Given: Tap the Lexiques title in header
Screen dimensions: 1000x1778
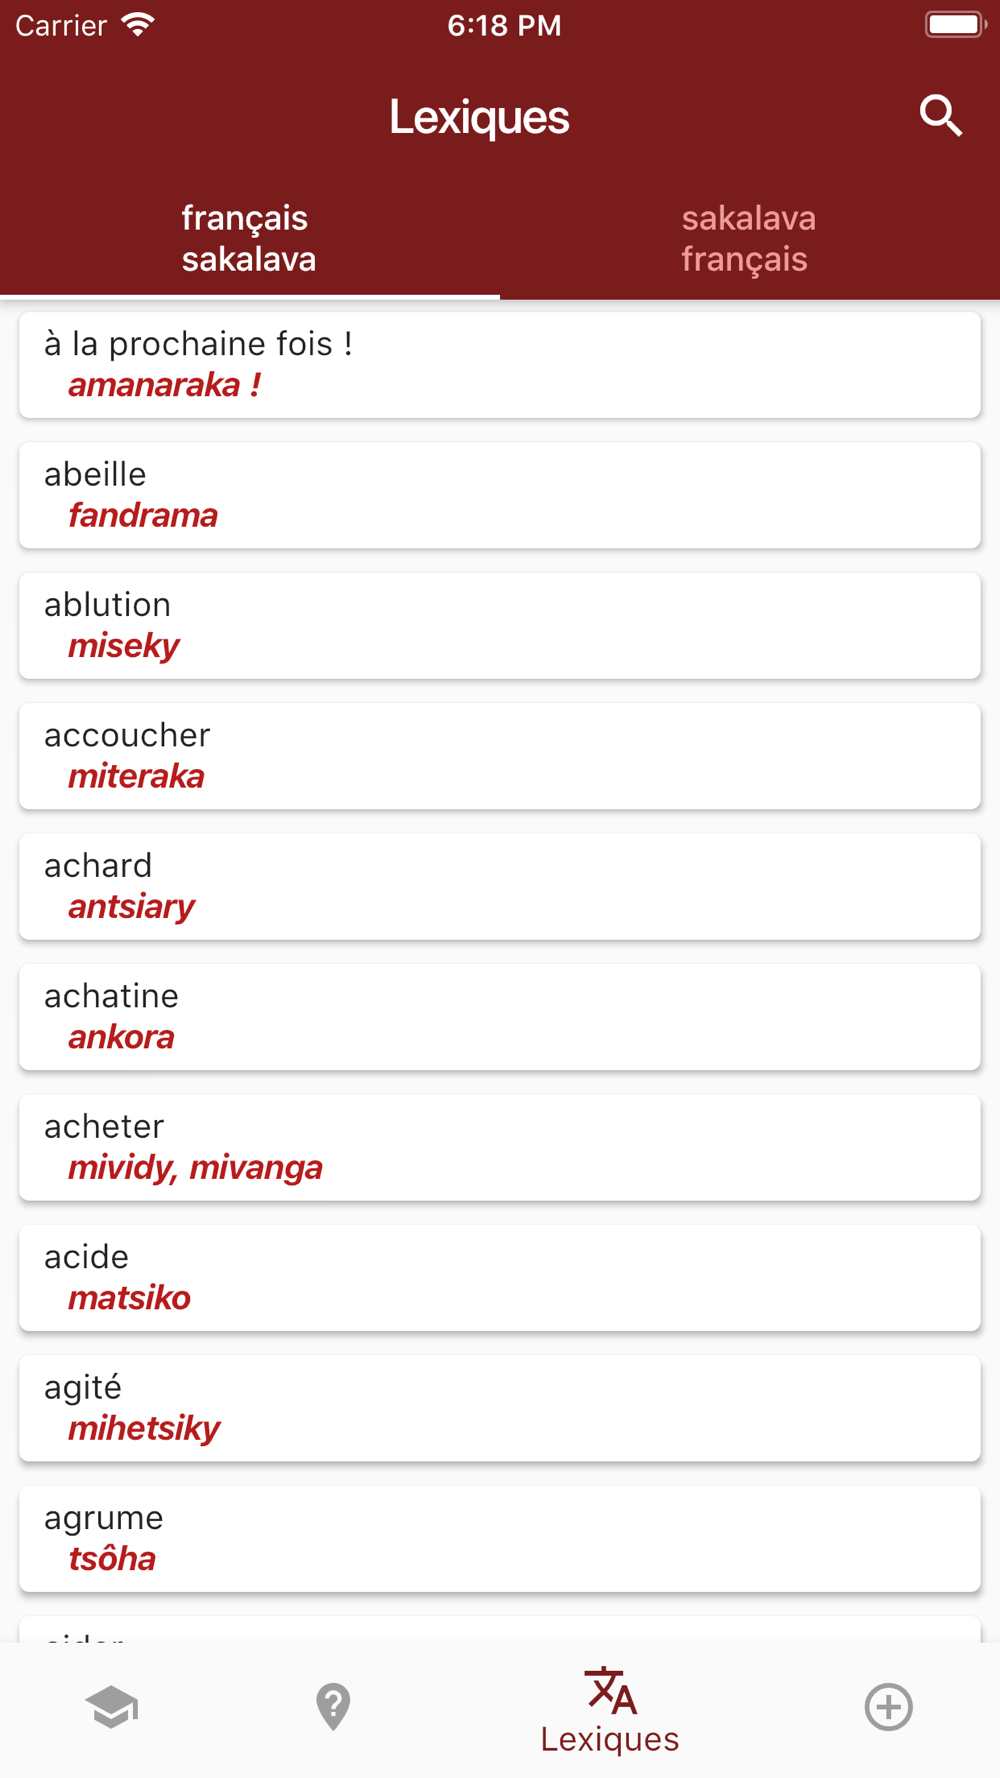Looking at the screenshot, I should click(x=479, y=117).
